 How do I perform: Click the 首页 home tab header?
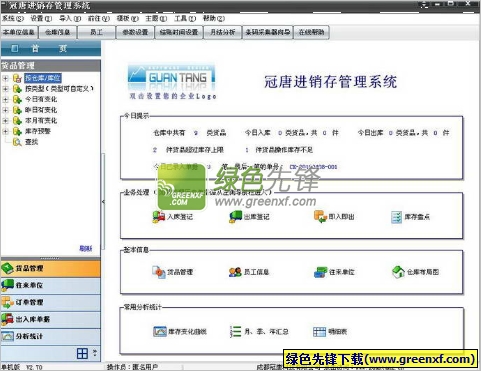click(x=51, y=49)
